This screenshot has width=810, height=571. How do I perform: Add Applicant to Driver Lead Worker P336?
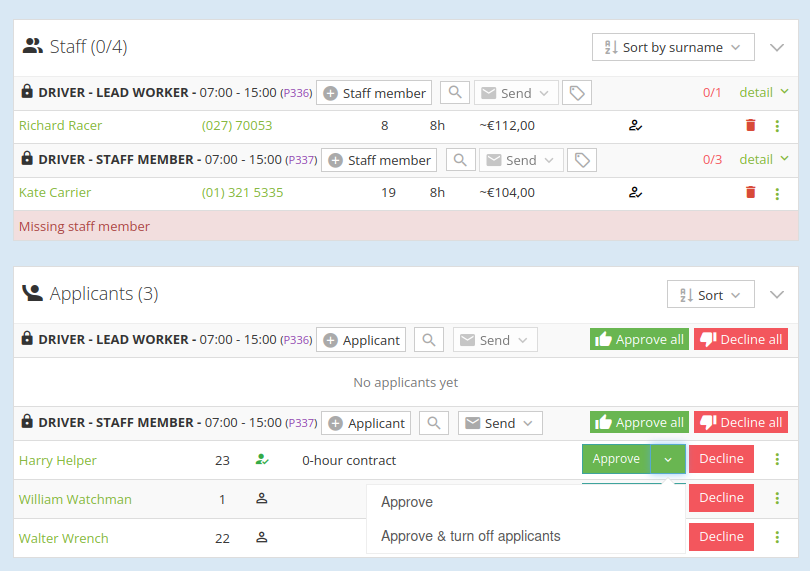pyautogui.click(x=361, y=340)
